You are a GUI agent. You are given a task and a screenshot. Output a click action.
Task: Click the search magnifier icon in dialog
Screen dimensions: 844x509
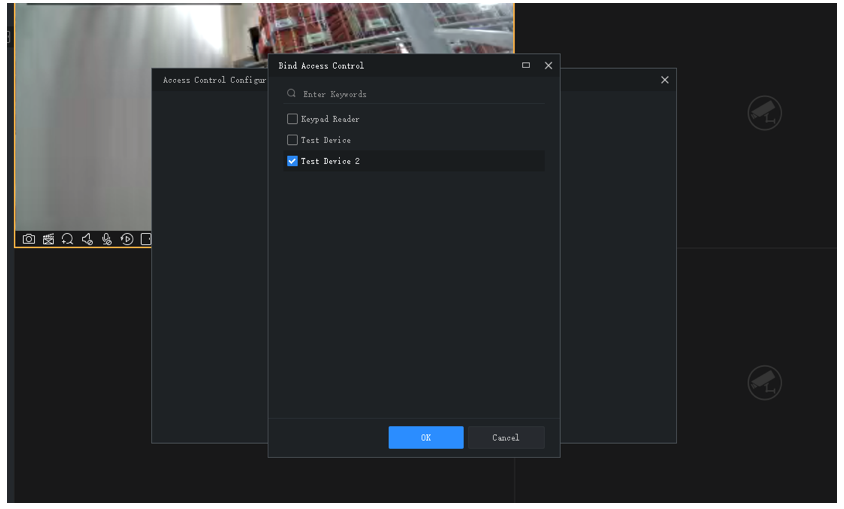click(291, 93)
